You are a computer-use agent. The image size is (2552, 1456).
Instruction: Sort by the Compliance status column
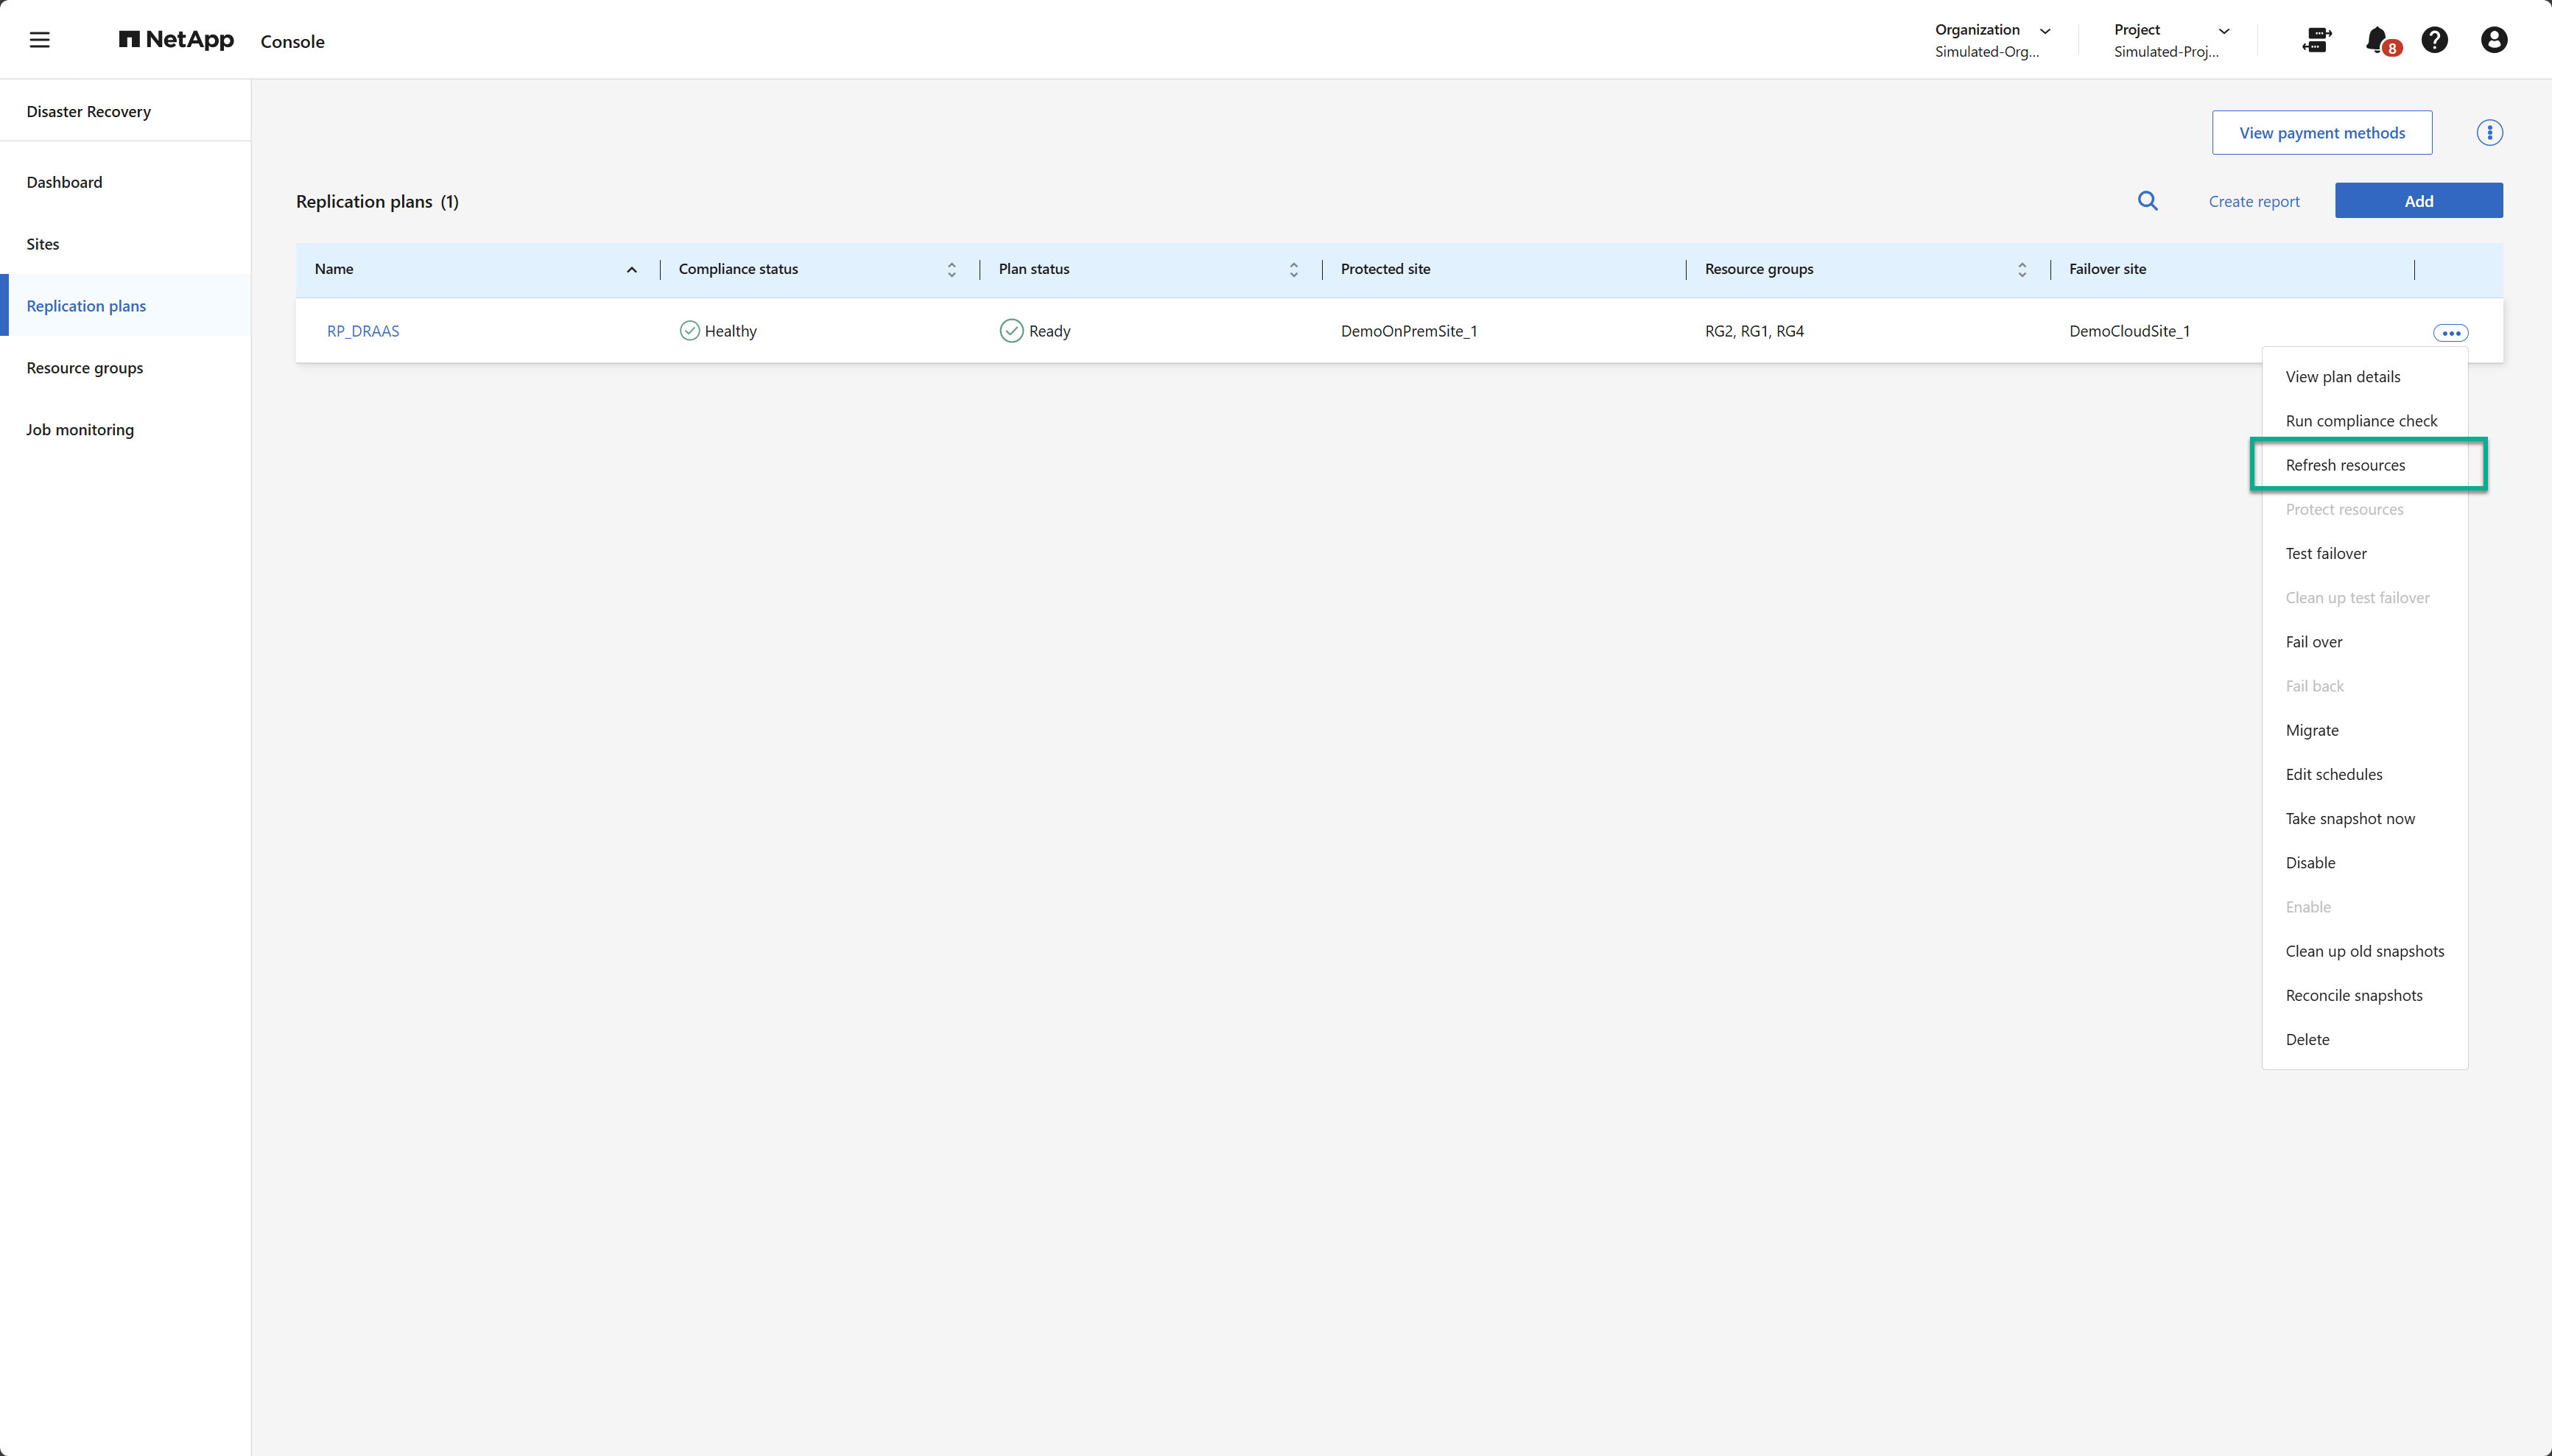951,270
